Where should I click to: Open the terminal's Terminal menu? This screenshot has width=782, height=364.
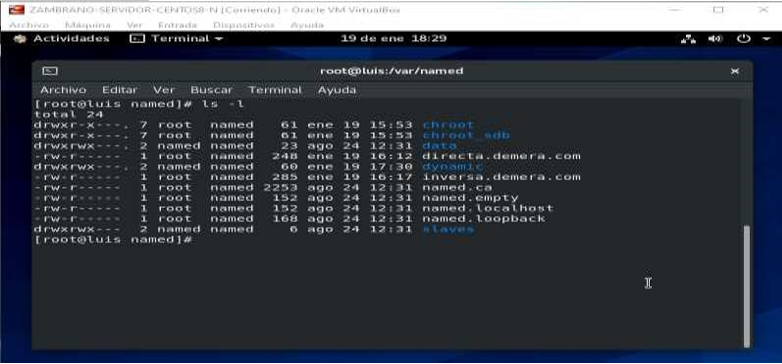click(x=275, y=90)
